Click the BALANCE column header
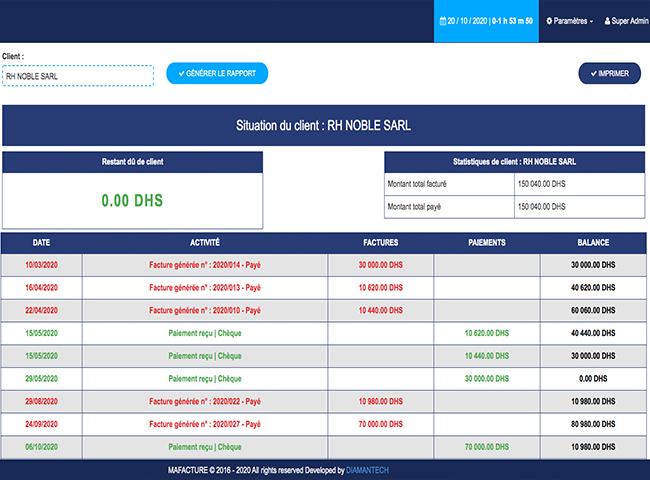Screen dimensions: 650x480 point(592,242)
